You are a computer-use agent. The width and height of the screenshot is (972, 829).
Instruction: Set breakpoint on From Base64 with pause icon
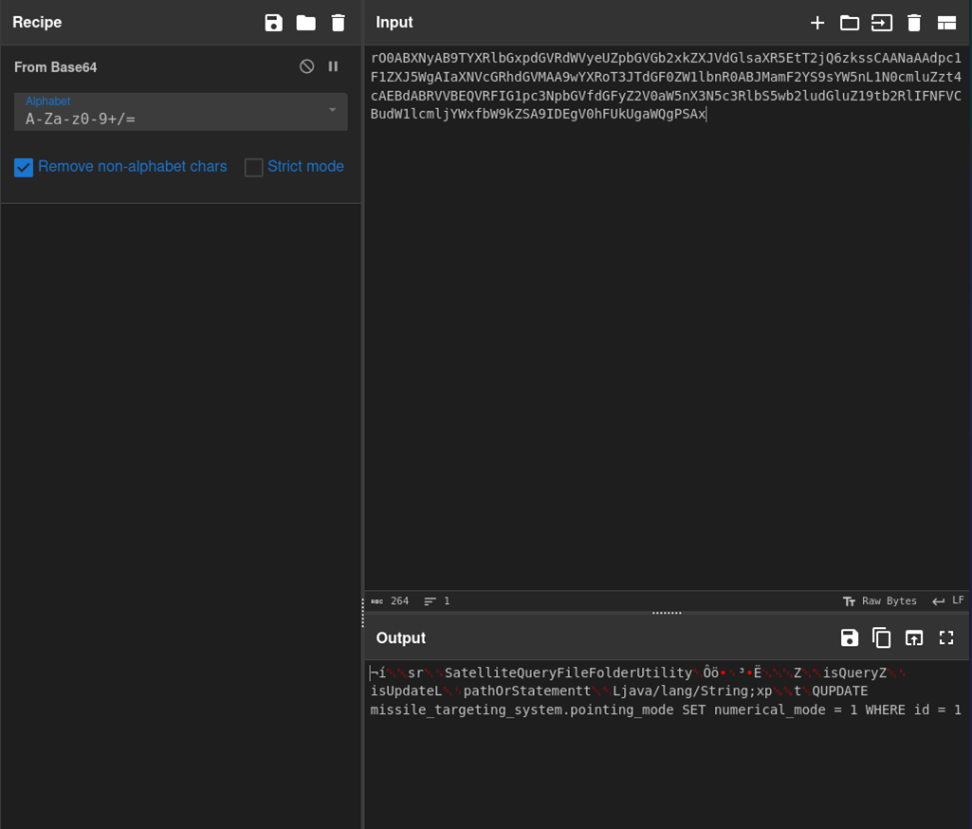tap(334, 67)
